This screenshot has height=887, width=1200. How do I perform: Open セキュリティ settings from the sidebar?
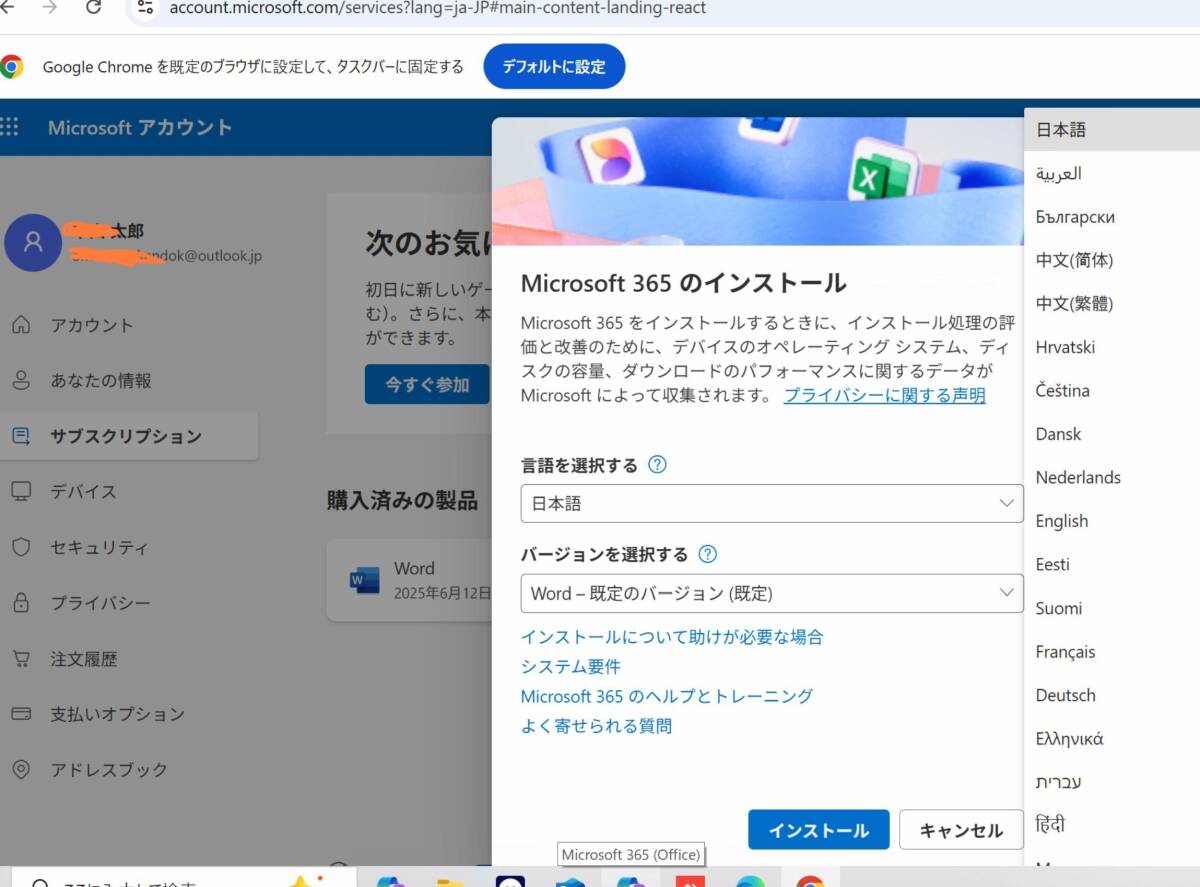coord(100,547)
